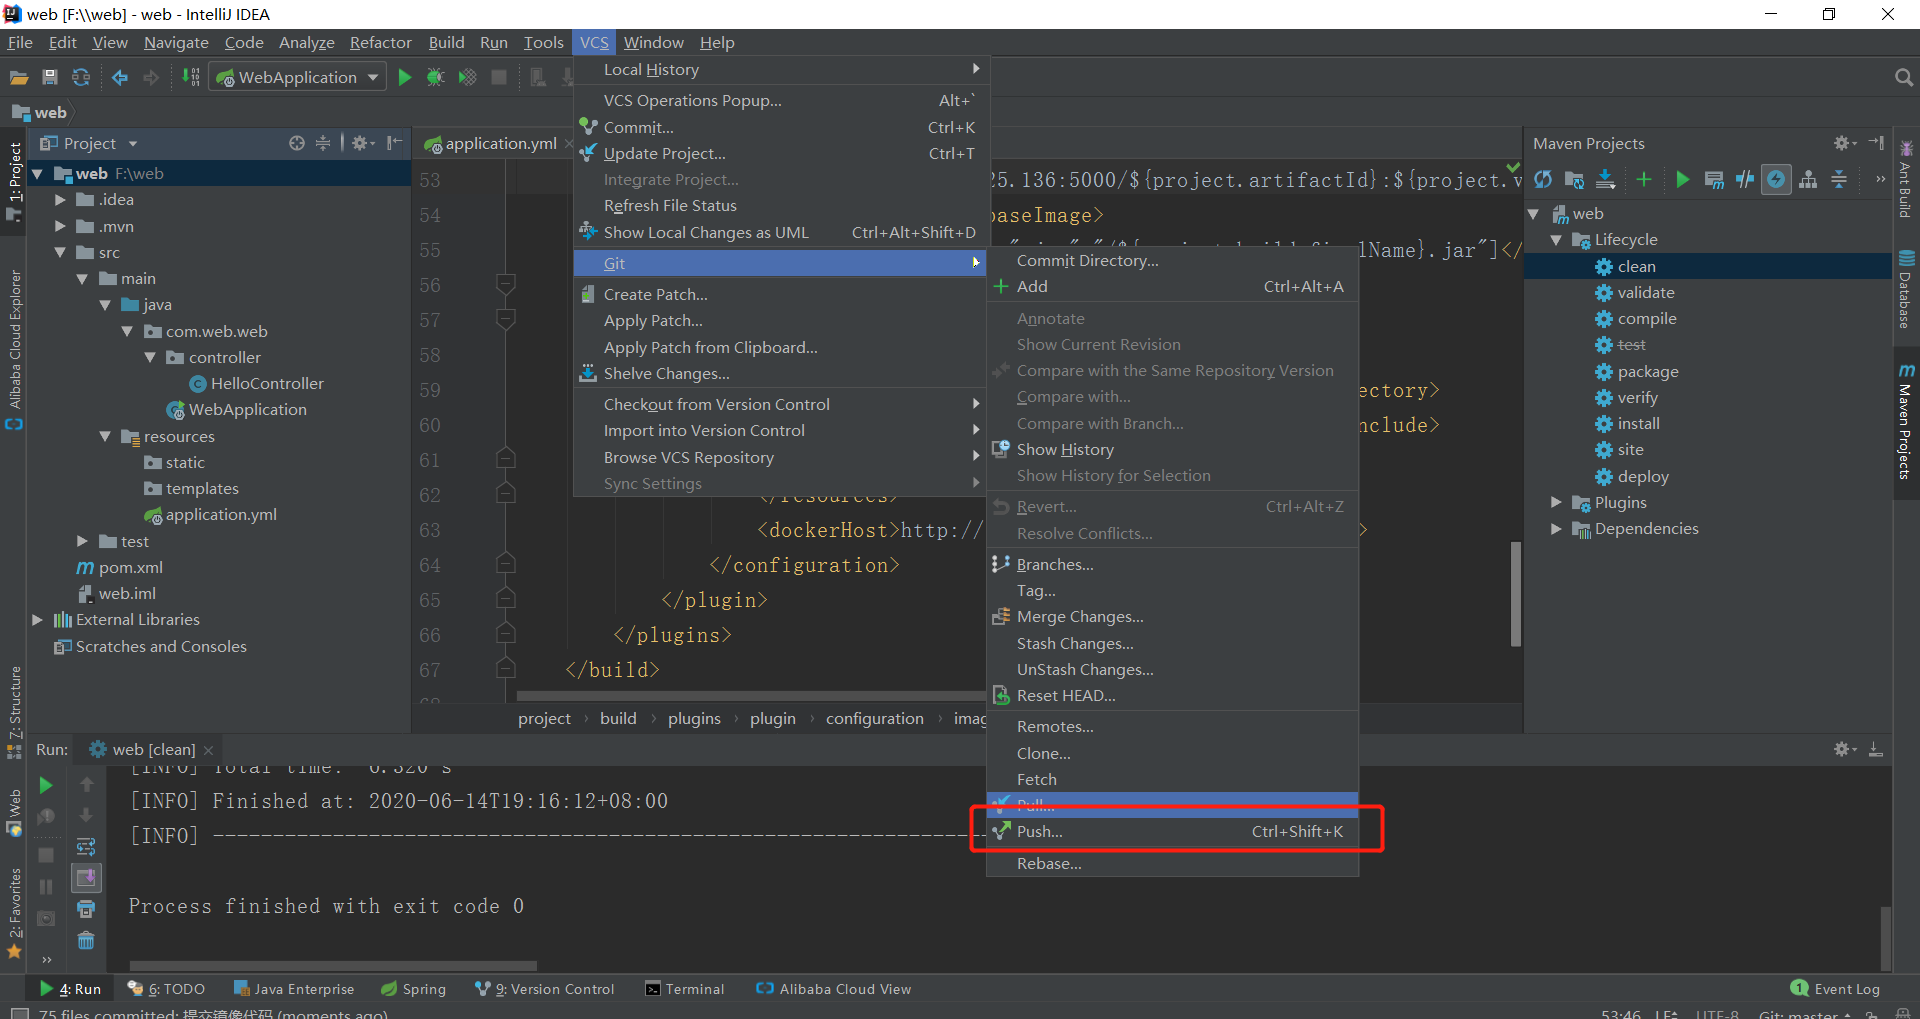
Task: Start debugging with the bug icon
Action: pos(436,78)
